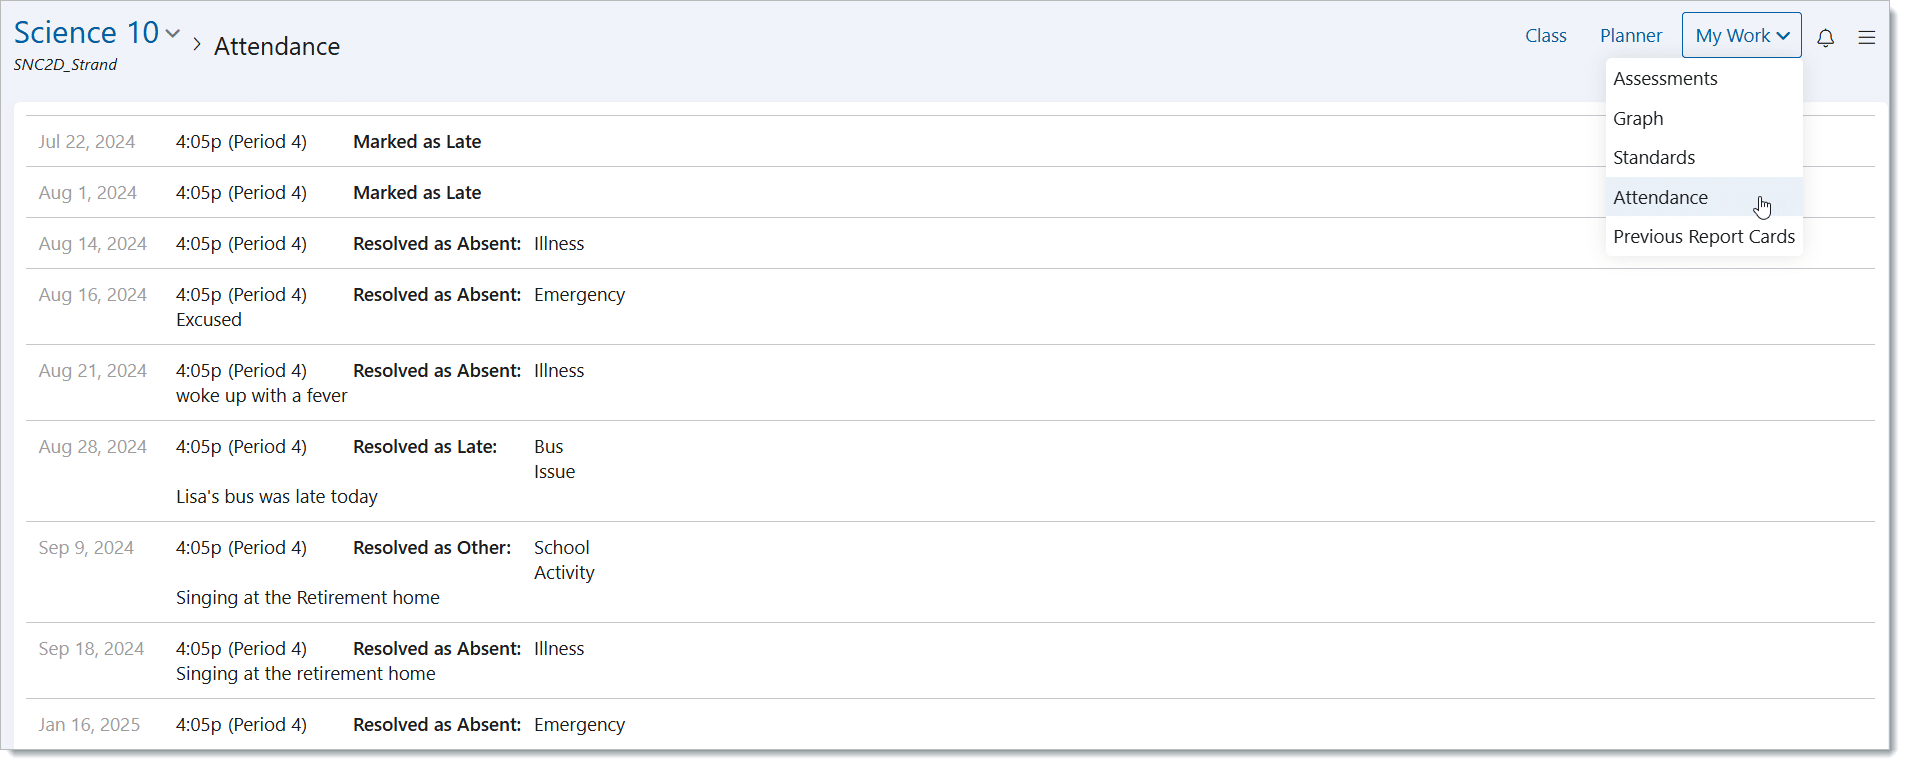Open the Planner link
The width and height of the screenshot is (1905, 765).
1630,36
